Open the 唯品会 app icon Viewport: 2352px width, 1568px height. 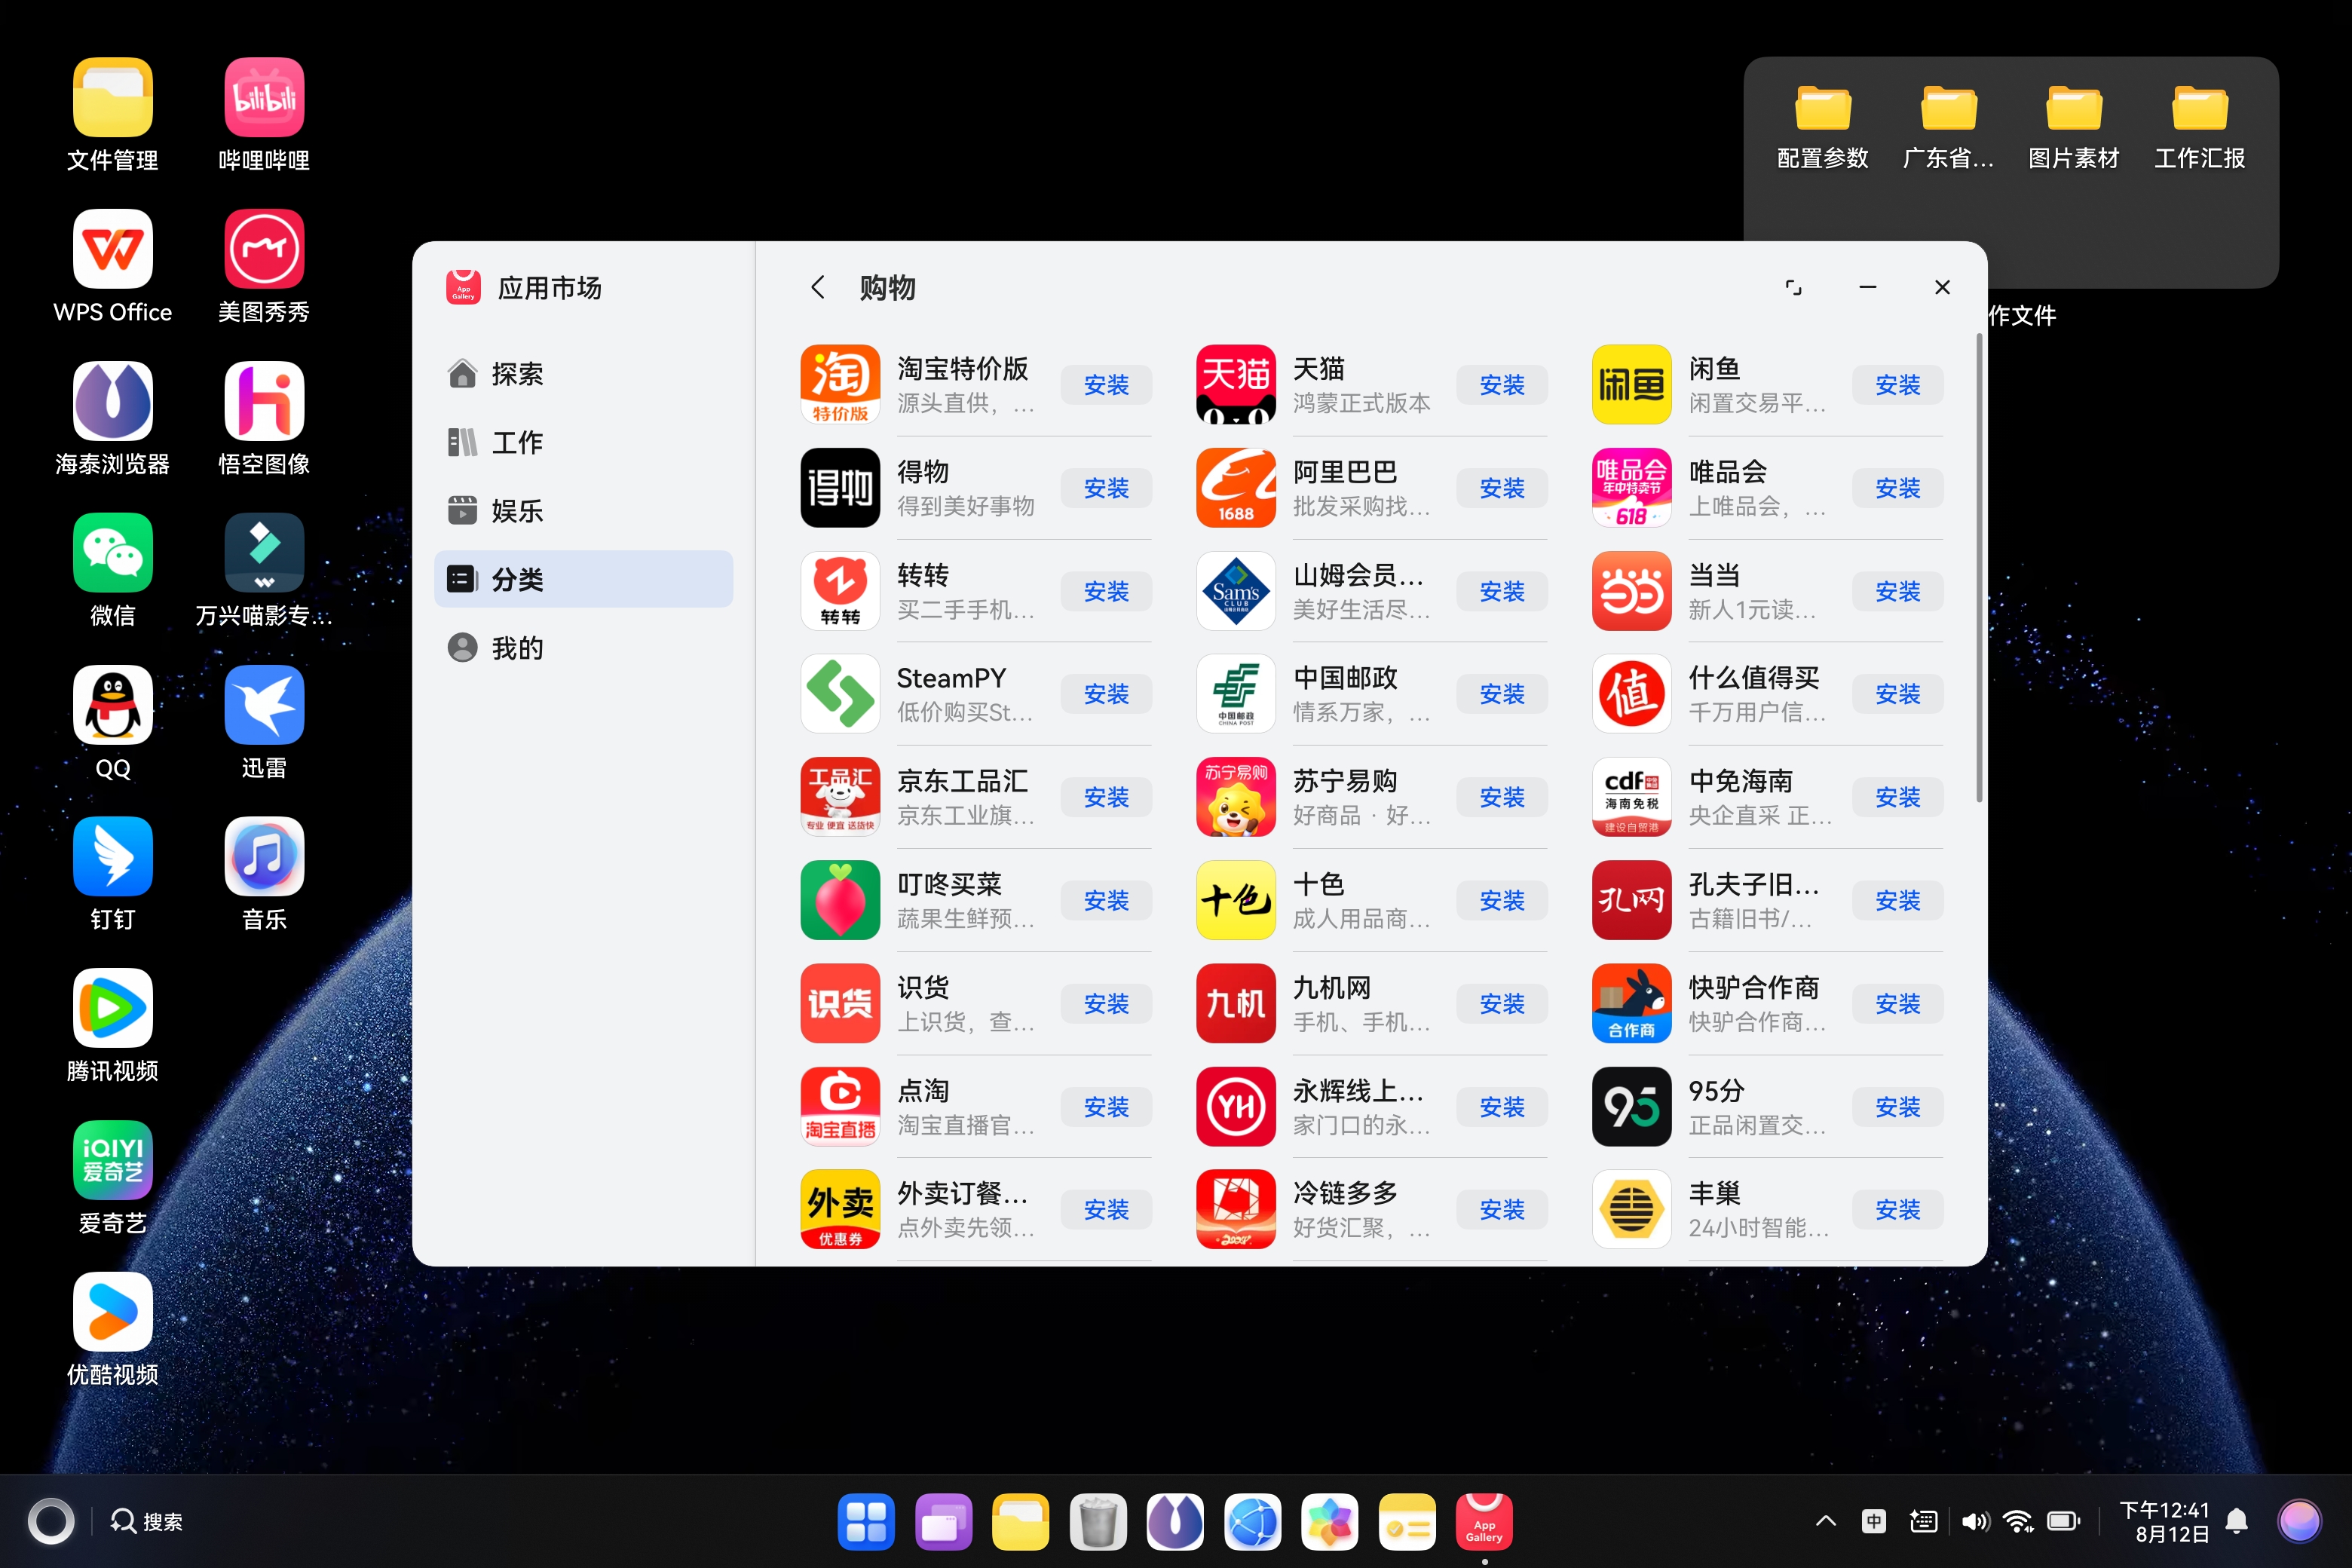[1632, 488]
